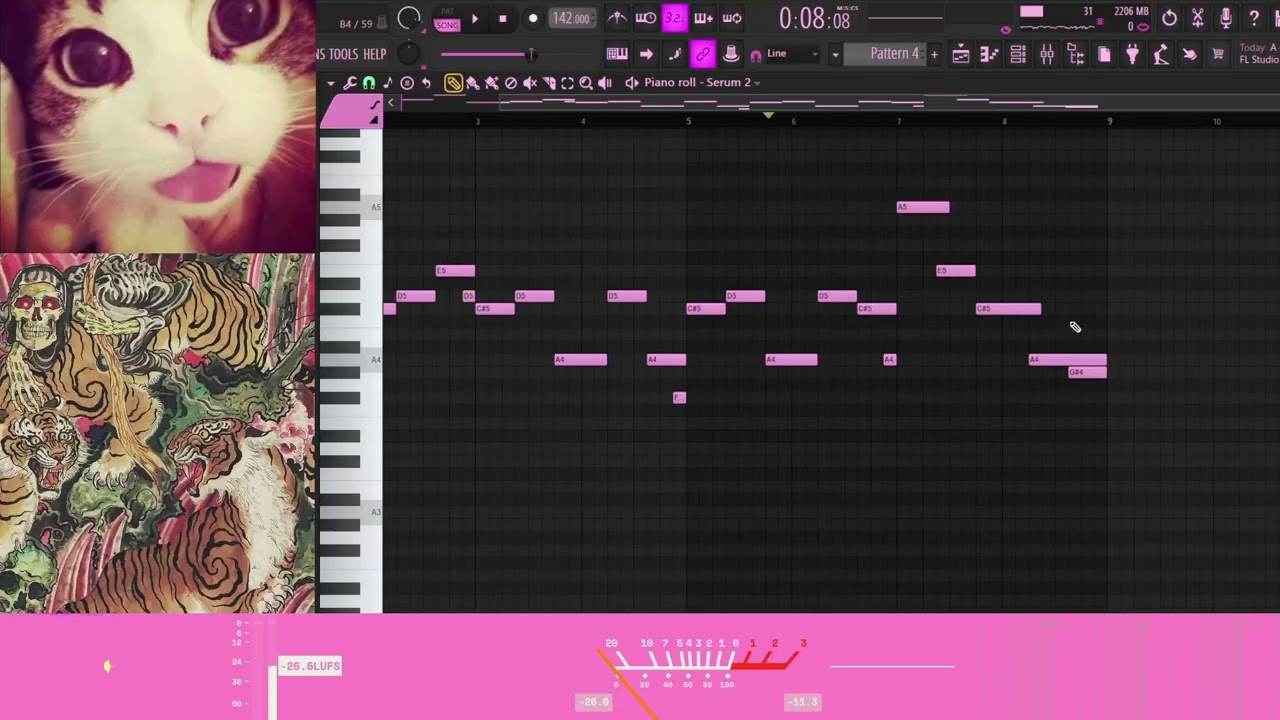Click the audio editor scissors icon
Viewport: 1280px width, 720px height.
[1197, 18]
